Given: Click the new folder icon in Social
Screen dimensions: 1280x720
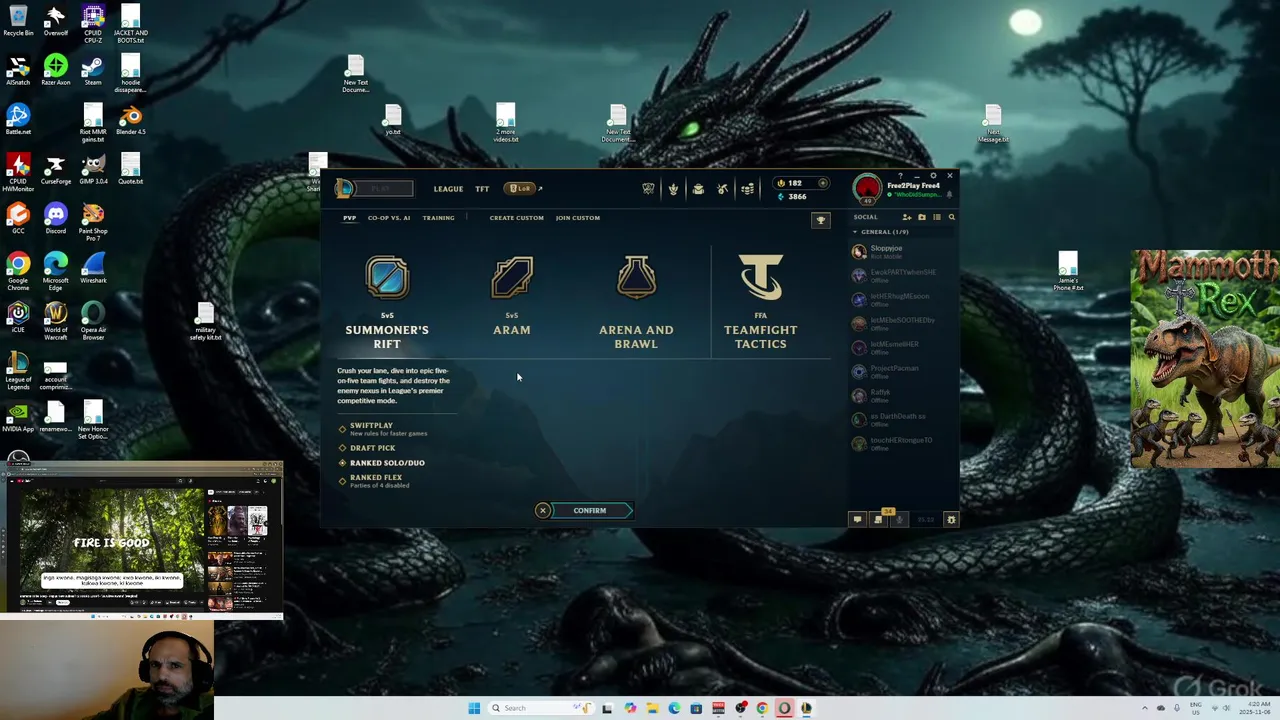Looking at the screenshot, I should click(x=922, y=217).
